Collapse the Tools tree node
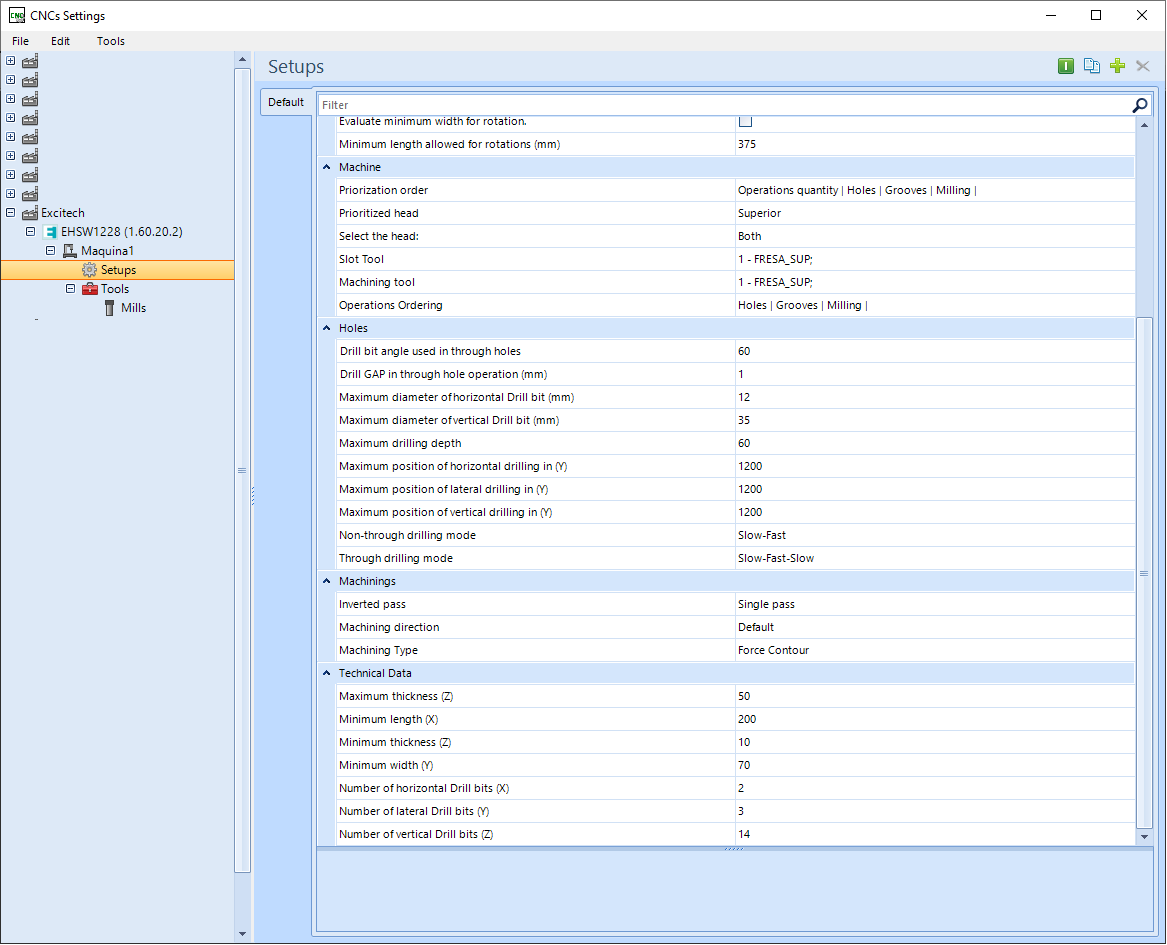The image size is (1167, 945). click(x=70, y=289)
